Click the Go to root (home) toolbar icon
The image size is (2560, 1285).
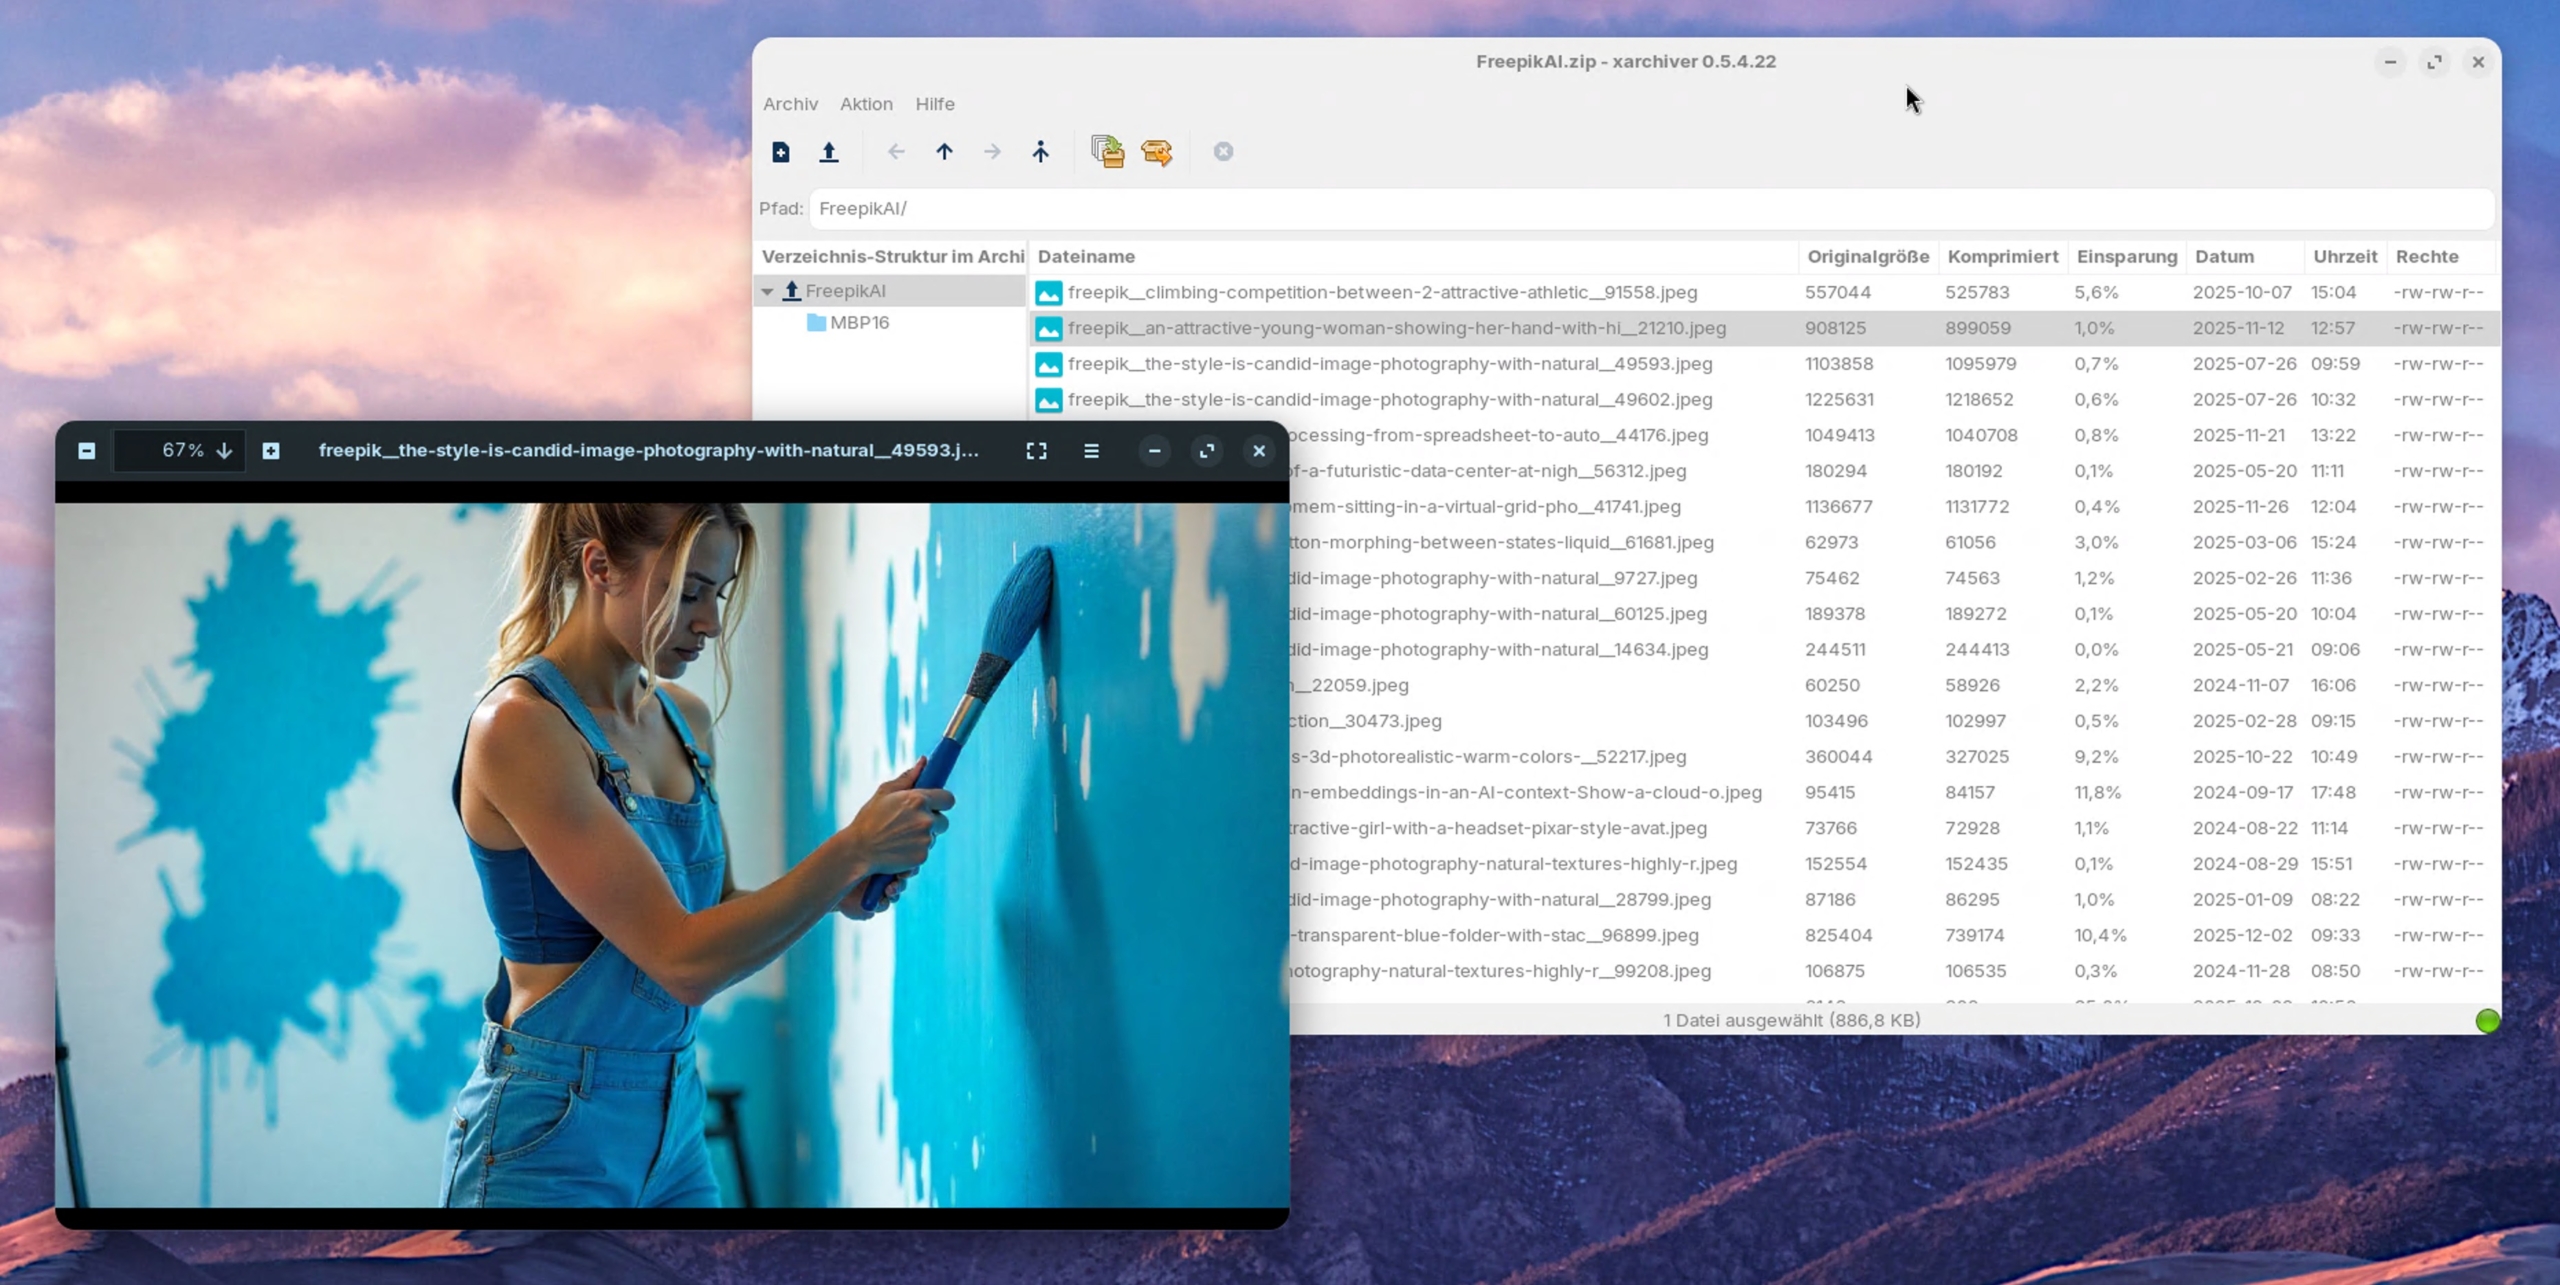1040,152
